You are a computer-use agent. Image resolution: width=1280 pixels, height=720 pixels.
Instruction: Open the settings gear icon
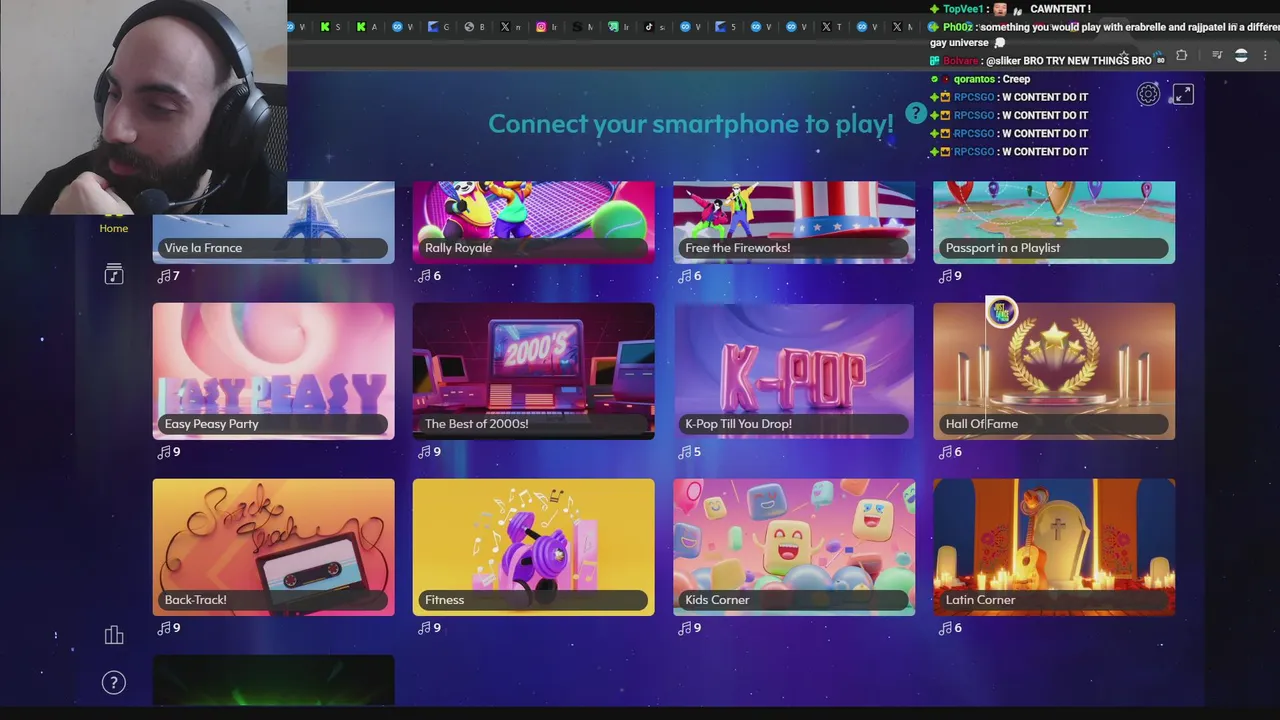coord(1148,94)
